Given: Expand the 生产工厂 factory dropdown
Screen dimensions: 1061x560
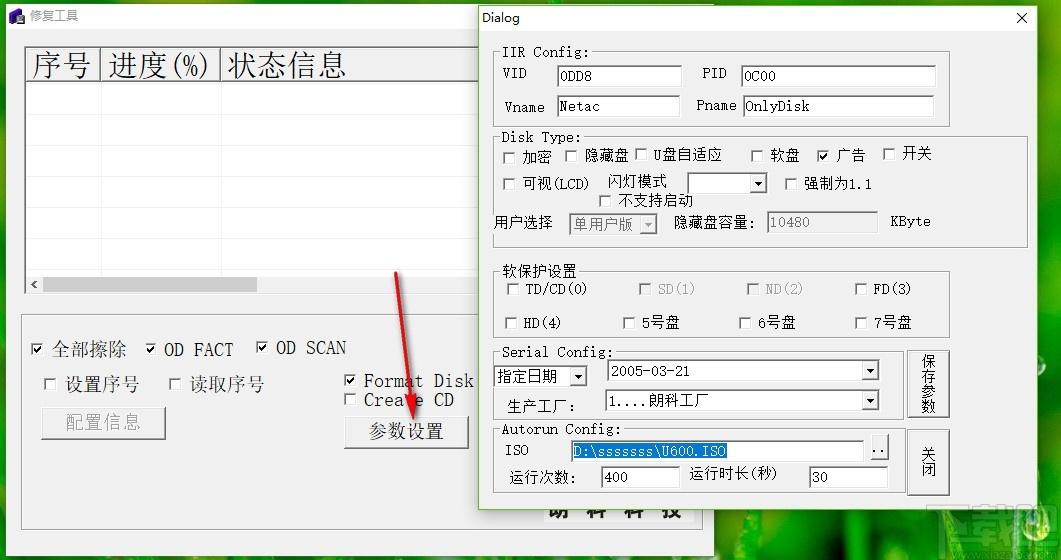Looking at the screenshot, I should click(x=870, y=400).
